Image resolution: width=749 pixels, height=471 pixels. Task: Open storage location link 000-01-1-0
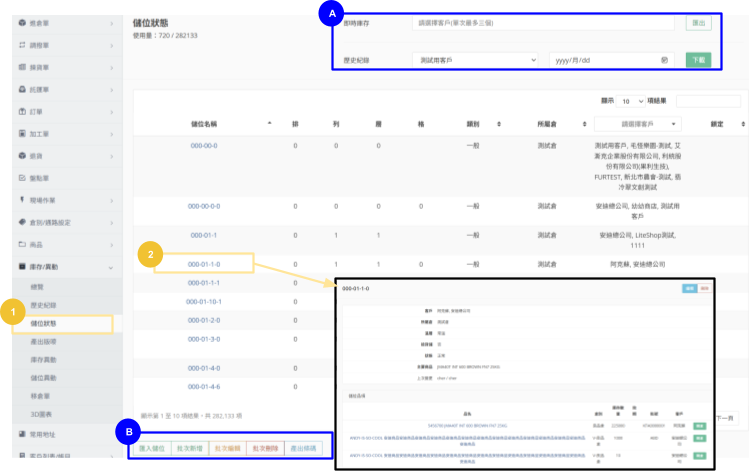(204, 264)
